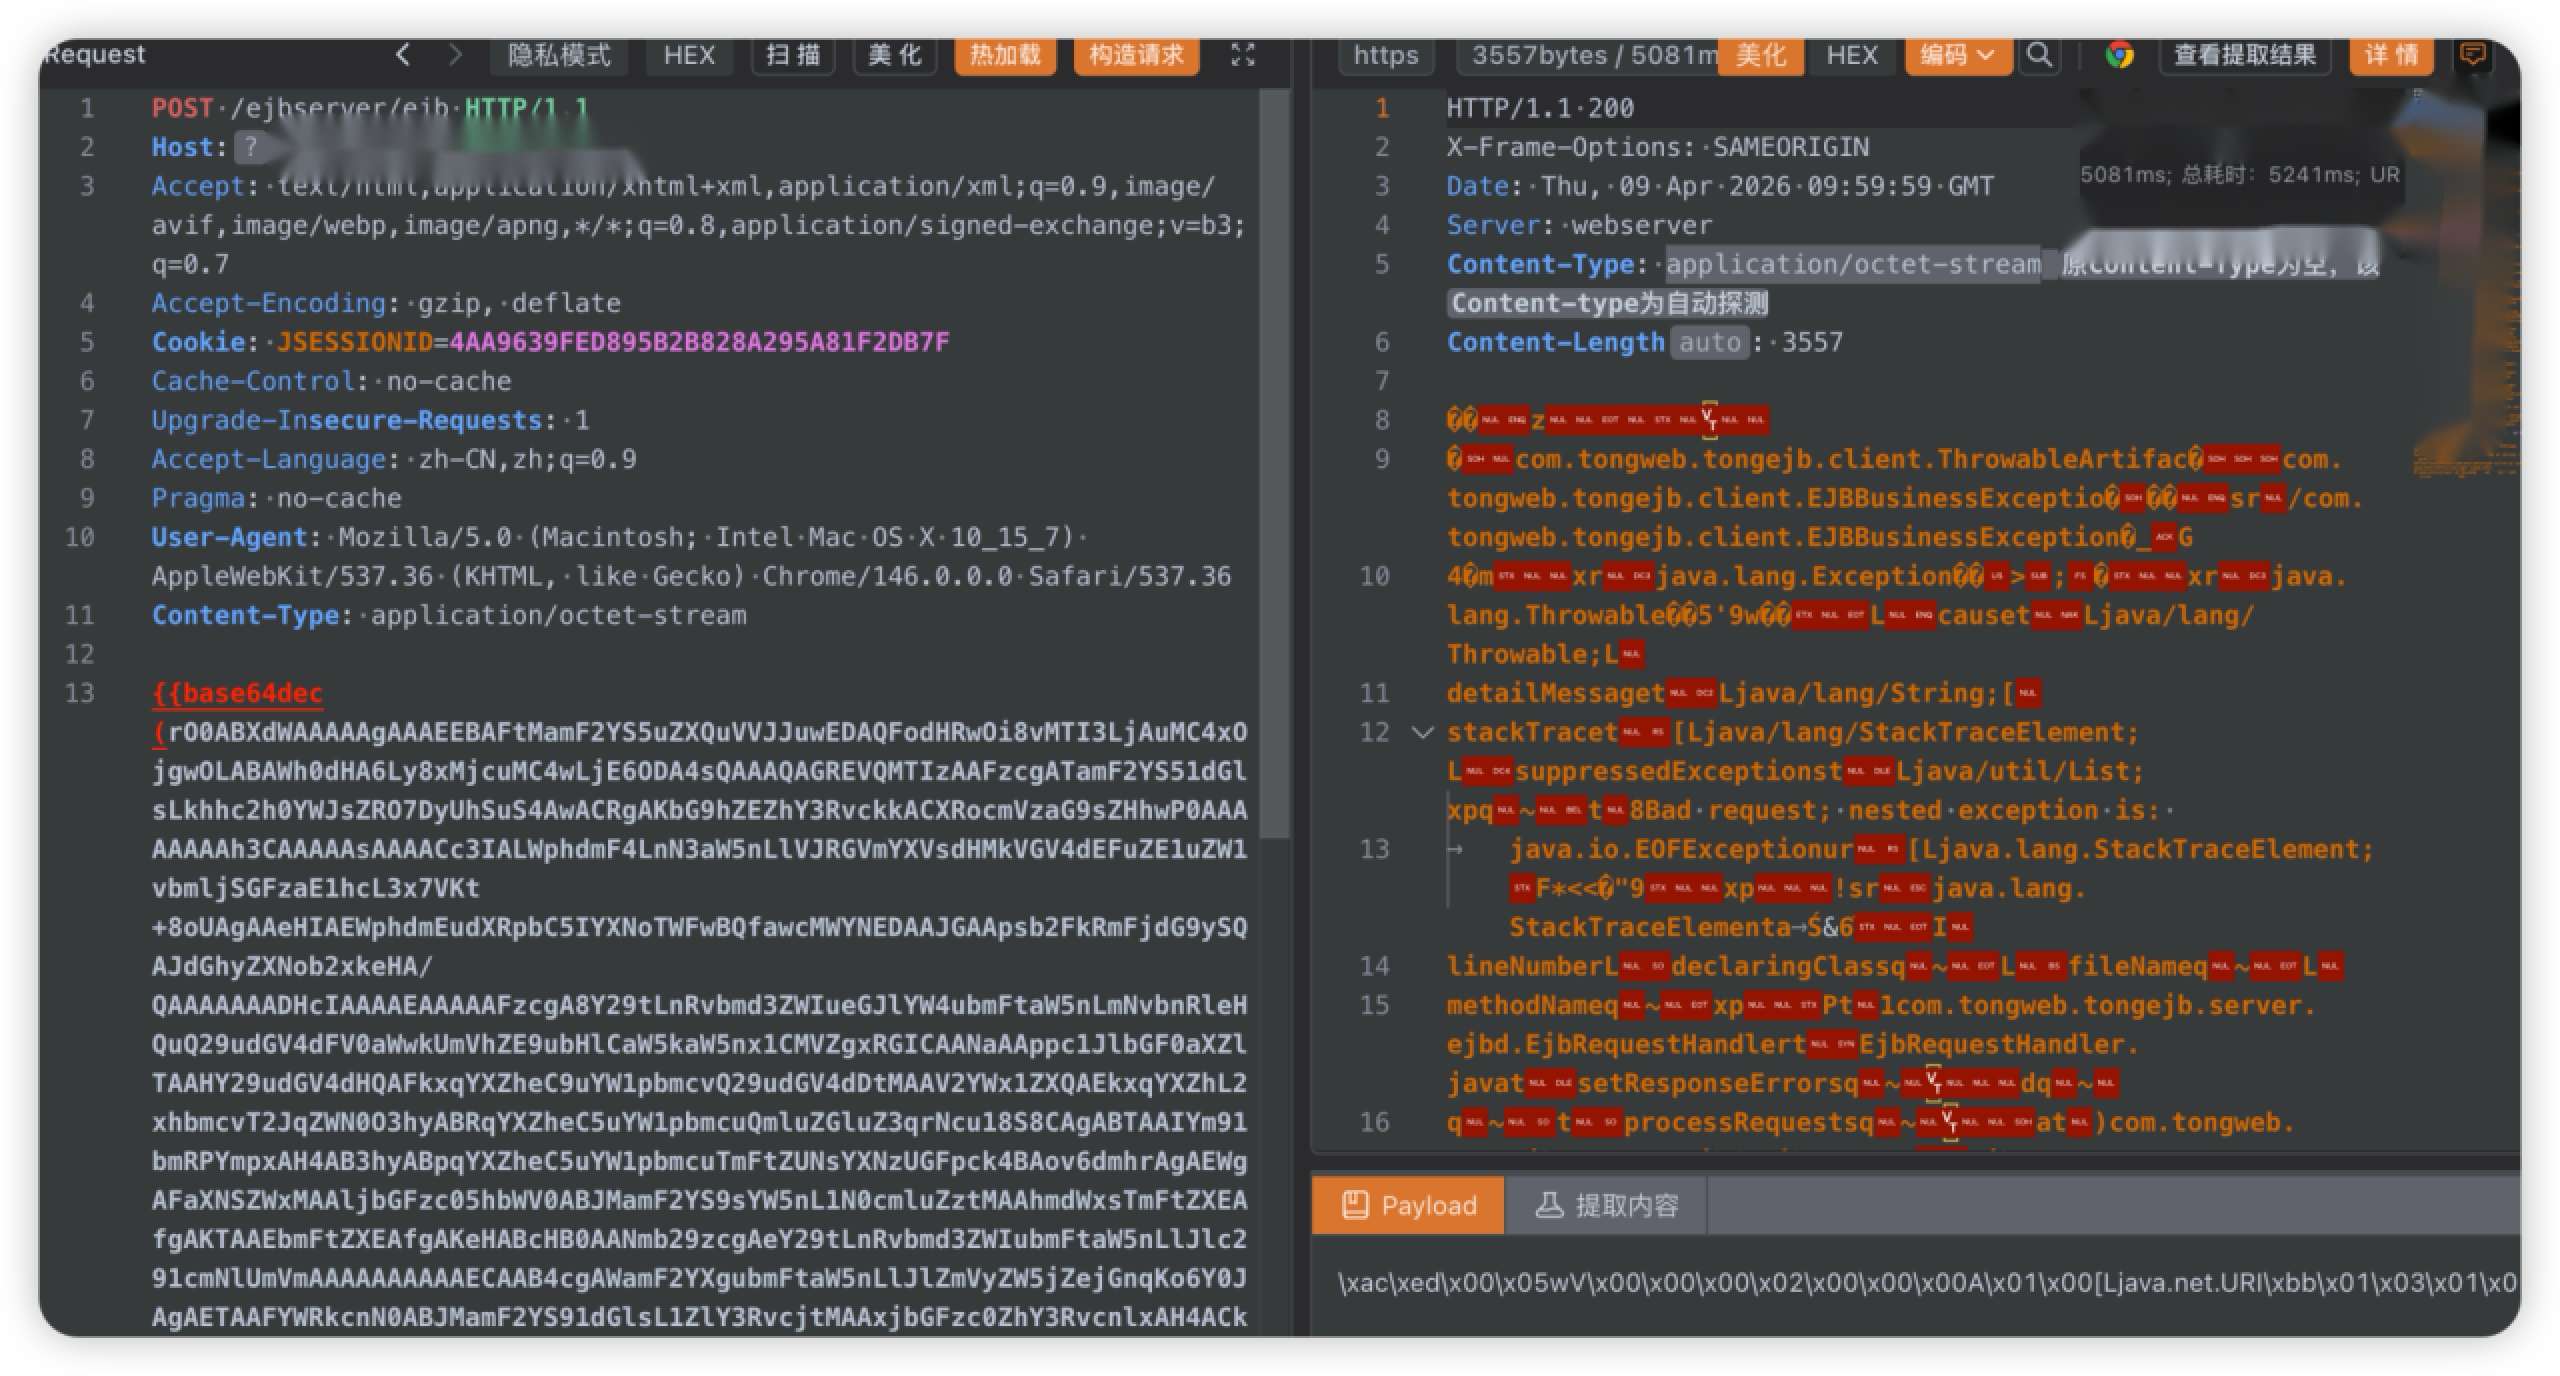Toggle HEX view for the request
Viewport: 2560px width, 1376px height.
688,54
